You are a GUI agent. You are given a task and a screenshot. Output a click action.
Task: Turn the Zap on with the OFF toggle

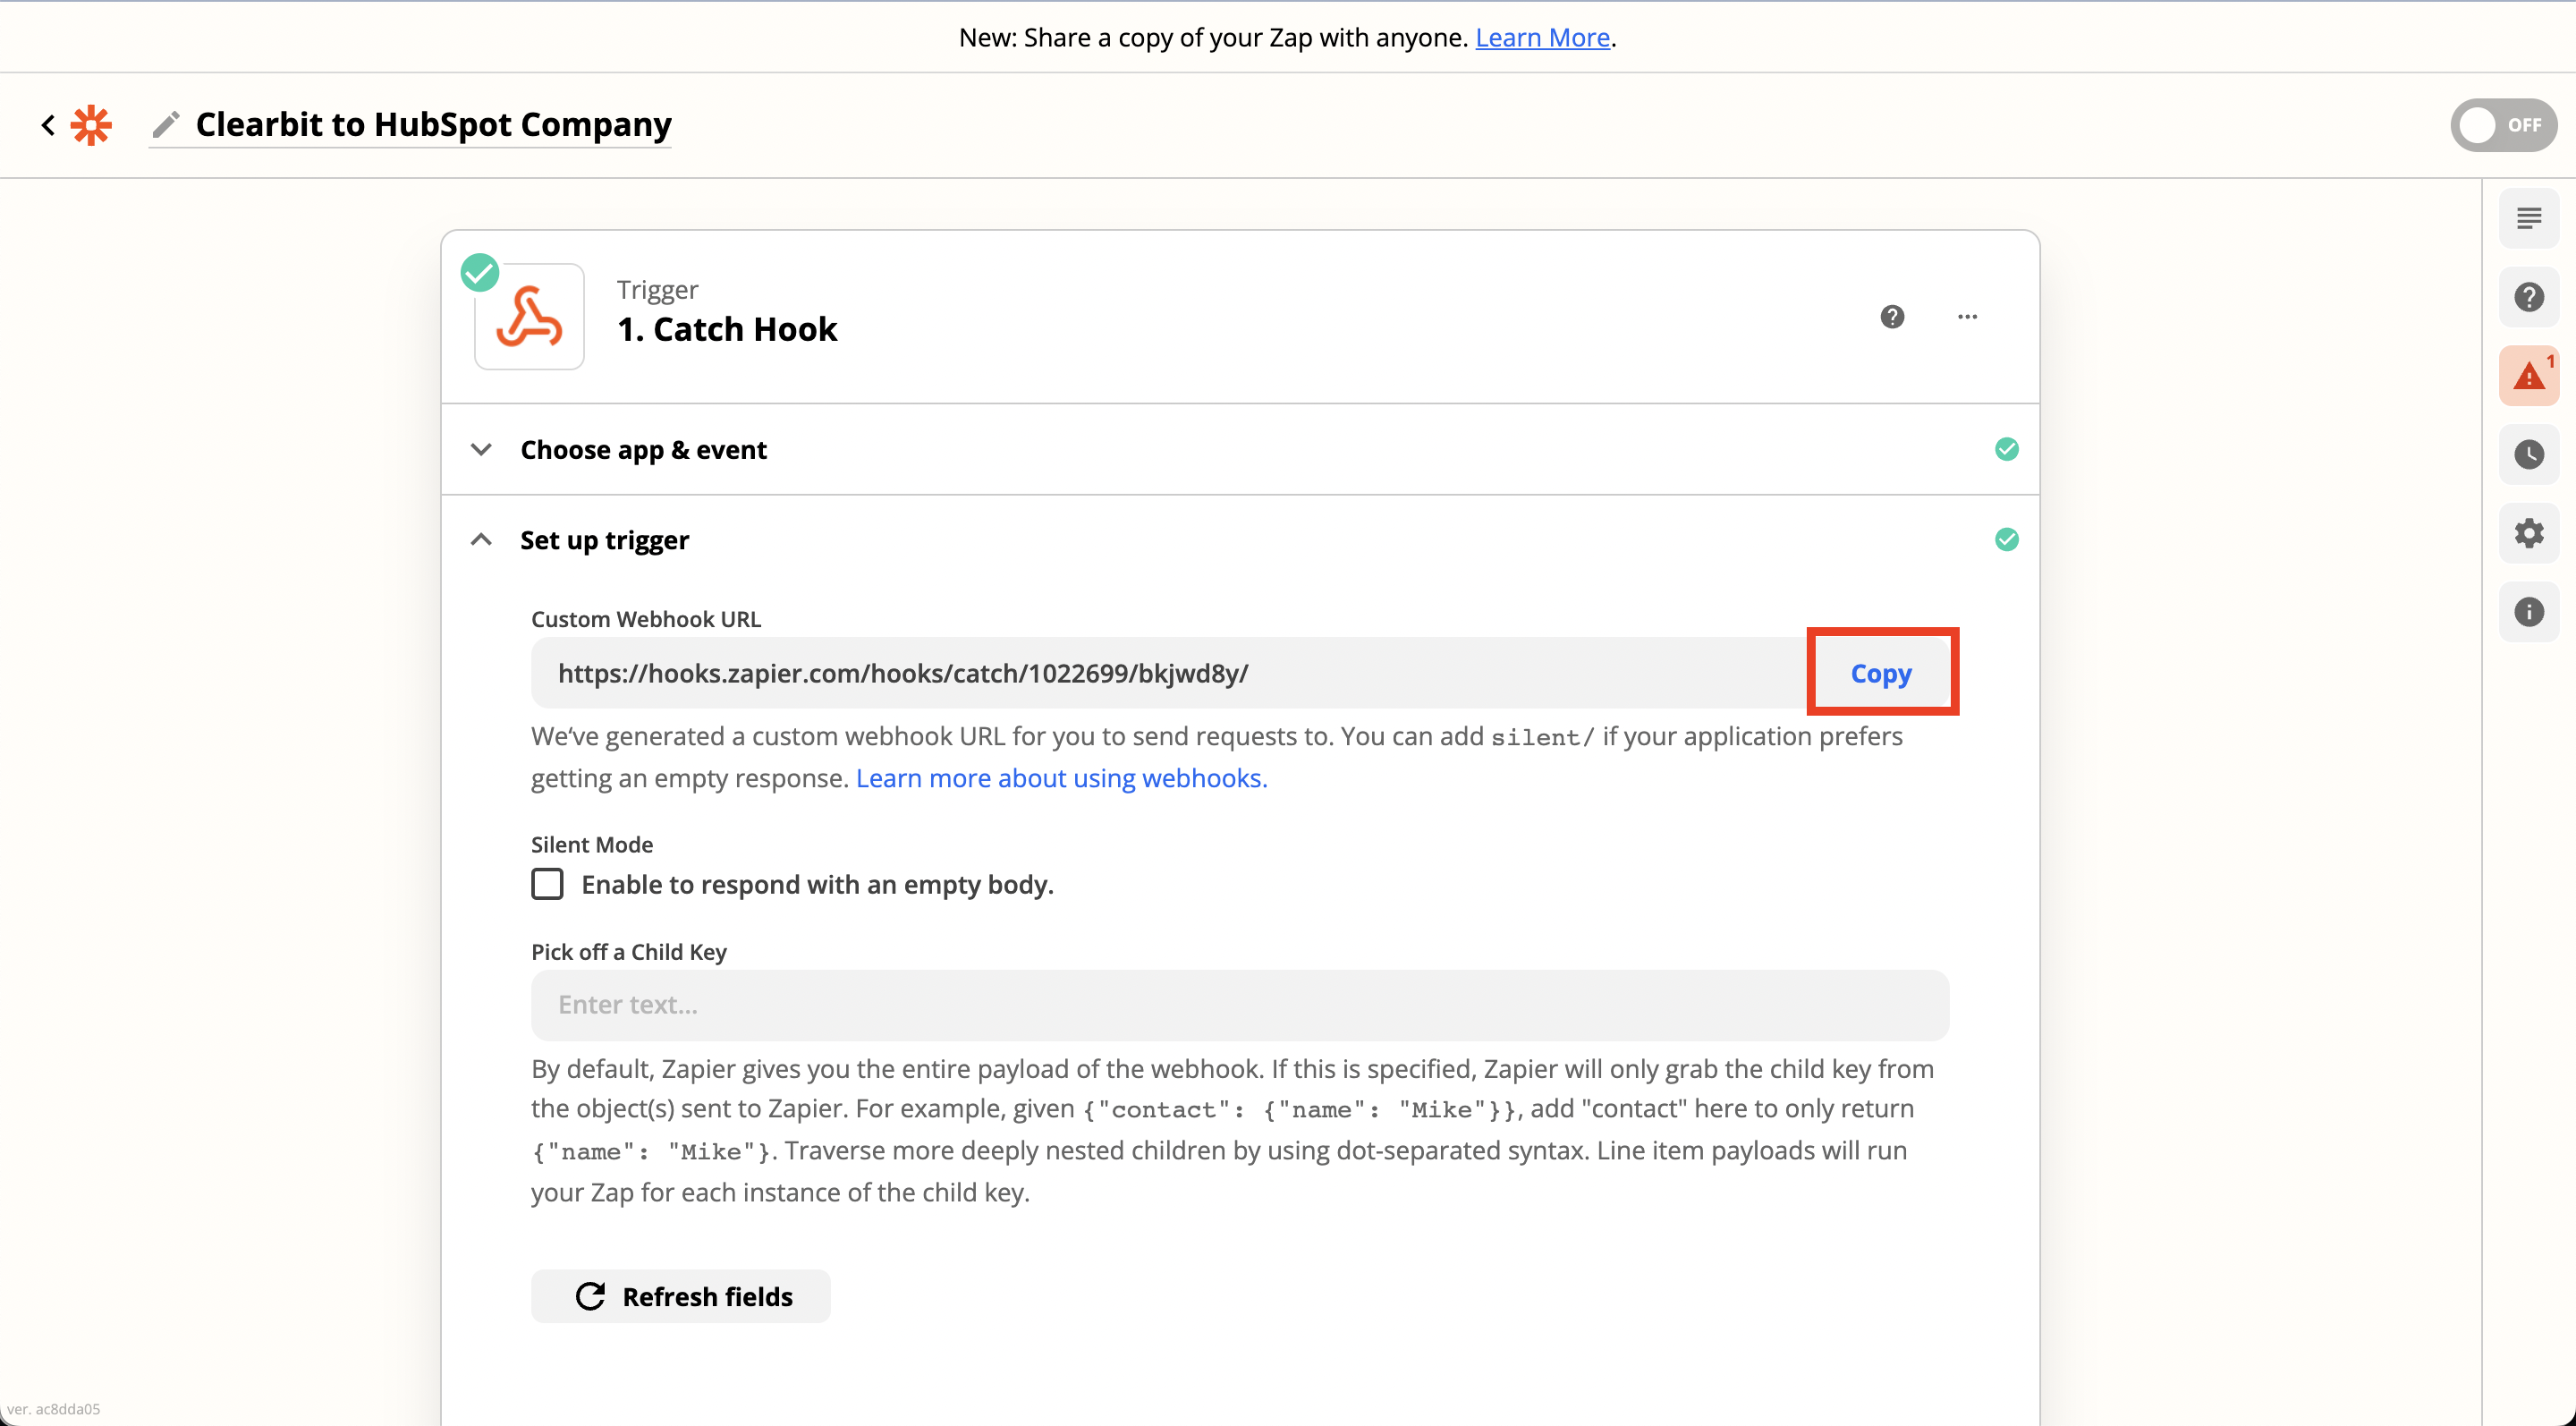[2503, 125]
